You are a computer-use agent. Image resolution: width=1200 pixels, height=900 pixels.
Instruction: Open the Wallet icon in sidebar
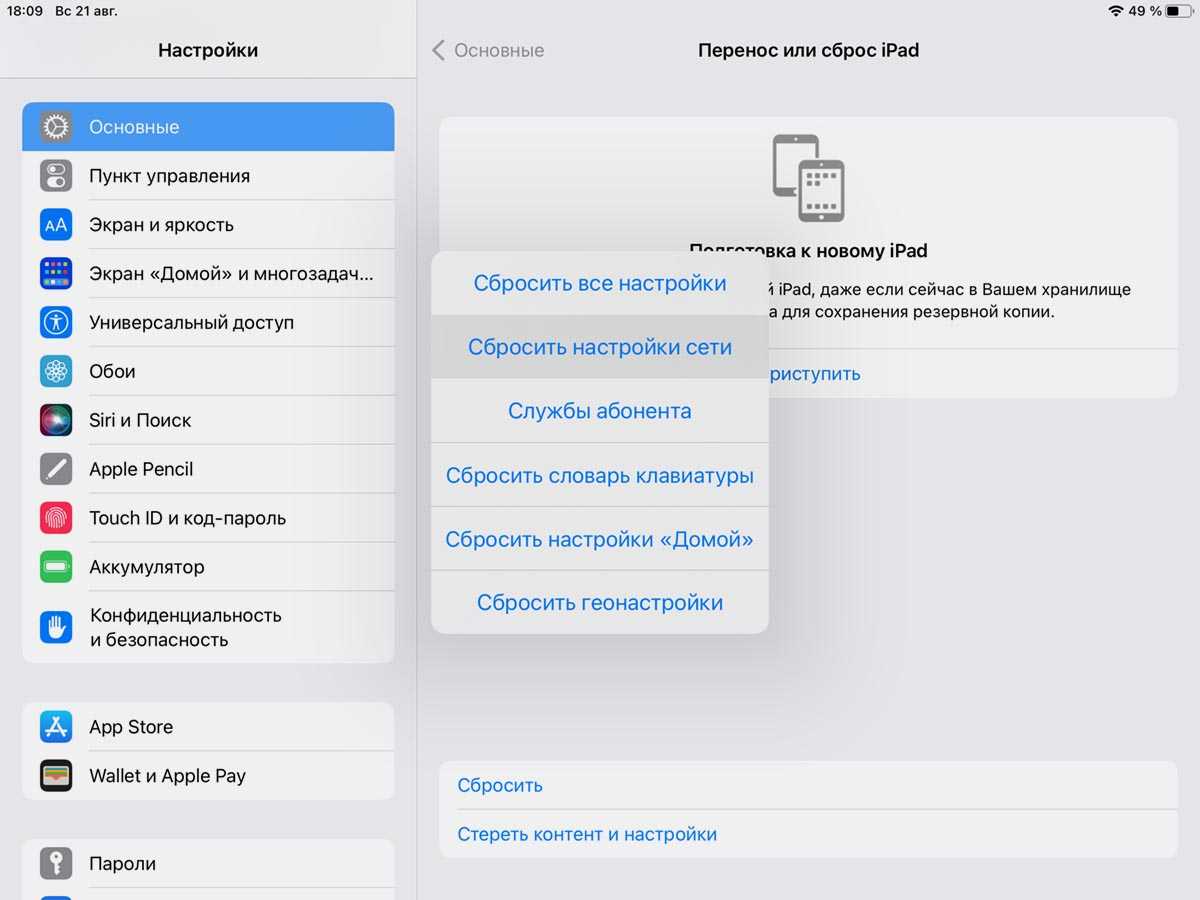(56, 776)
